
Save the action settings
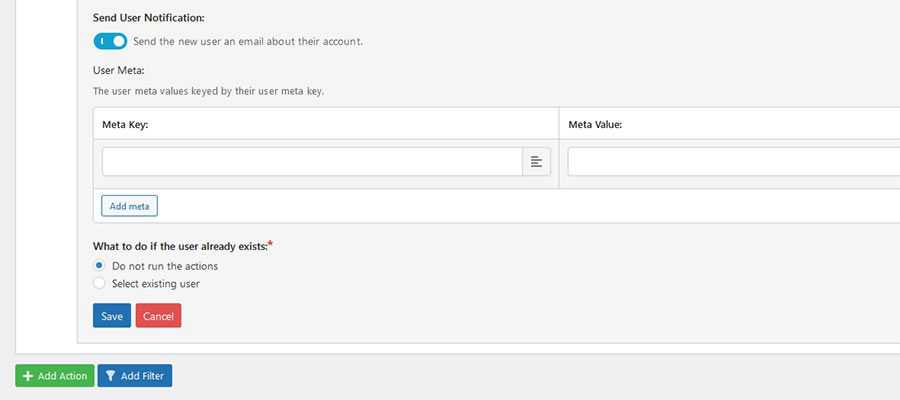[x=112, y=316]
